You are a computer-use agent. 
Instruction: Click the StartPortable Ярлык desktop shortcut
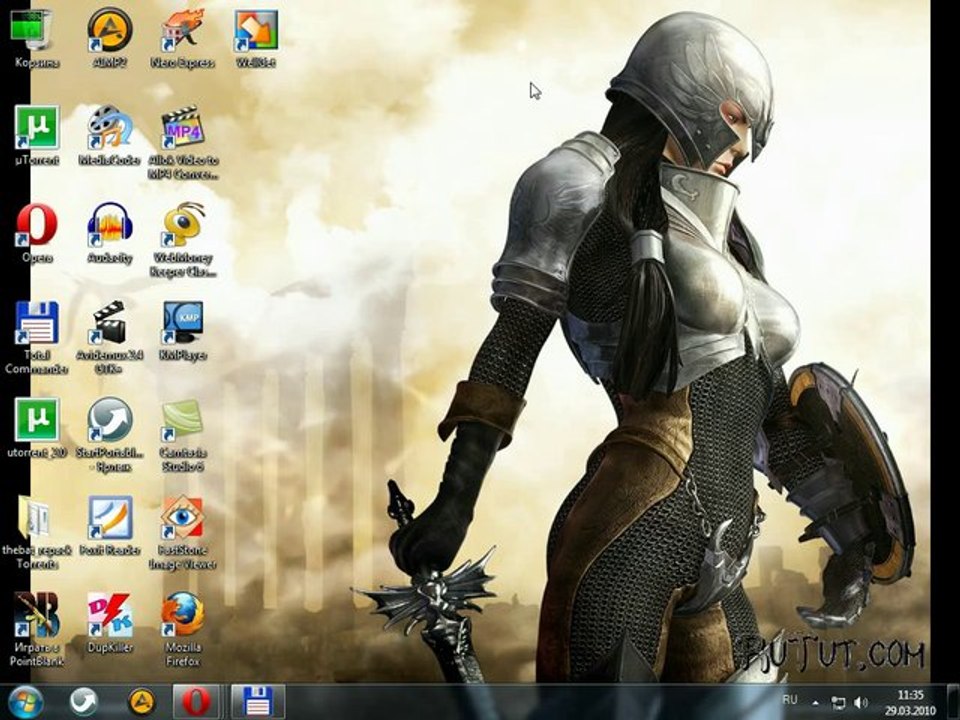click(110, 435)
